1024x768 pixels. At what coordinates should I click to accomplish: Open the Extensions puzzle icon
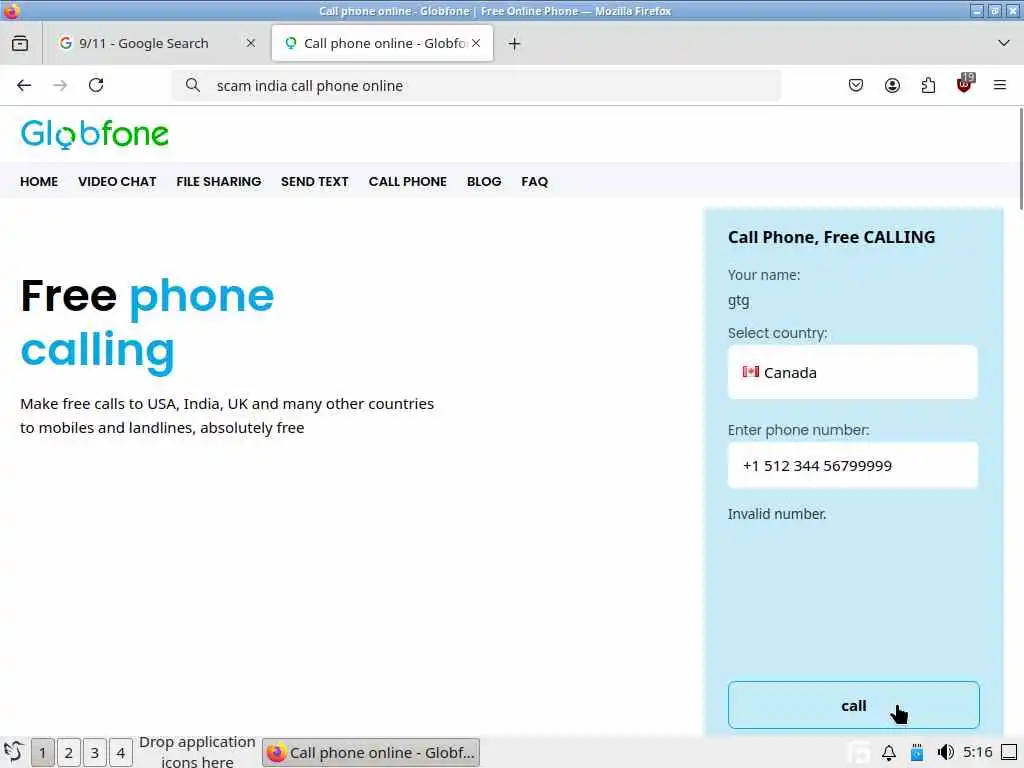(x=928, y=86)
